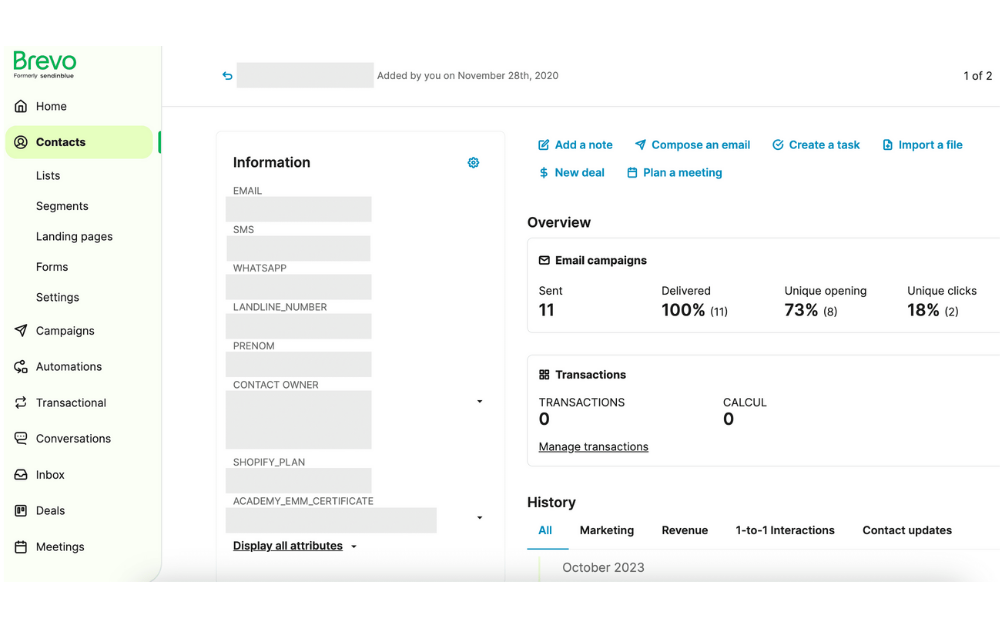1000x628 pixels.
Task: Open Lists under Contacts
Action: 48,175
